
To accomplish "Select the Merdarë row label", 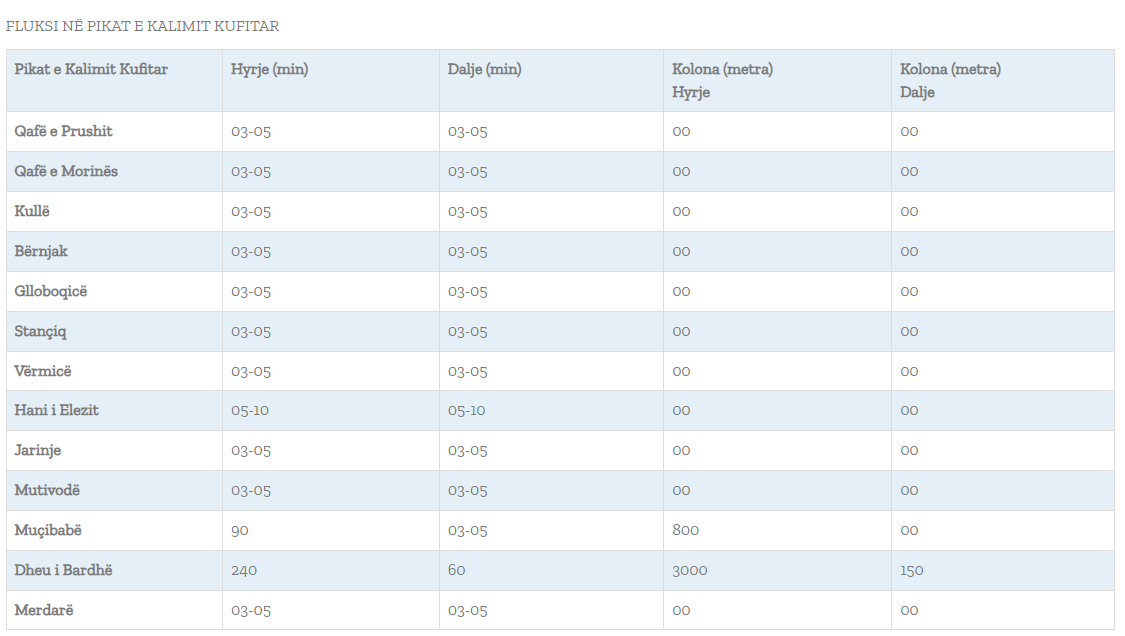I will (x=44, y=610).
